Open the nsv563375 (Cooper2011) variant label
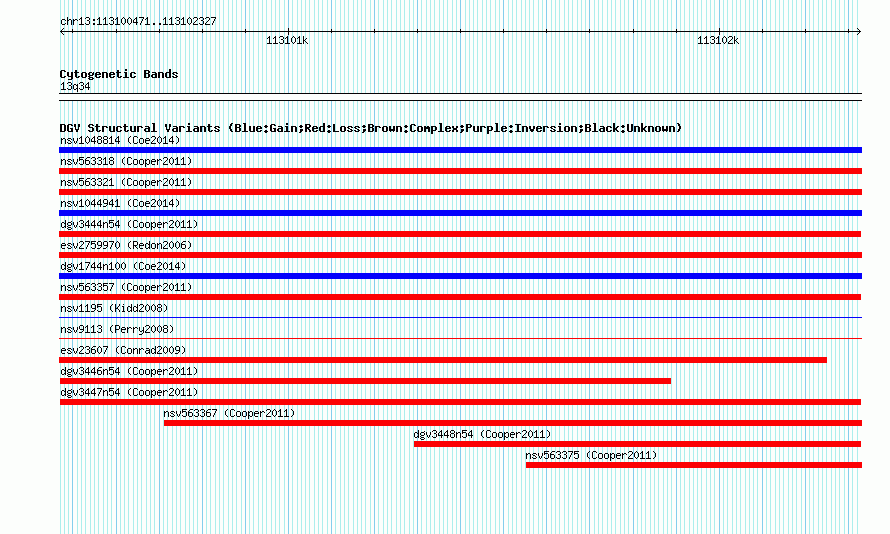The width and height of the screenshot is (890, 534). click(591, 455)
